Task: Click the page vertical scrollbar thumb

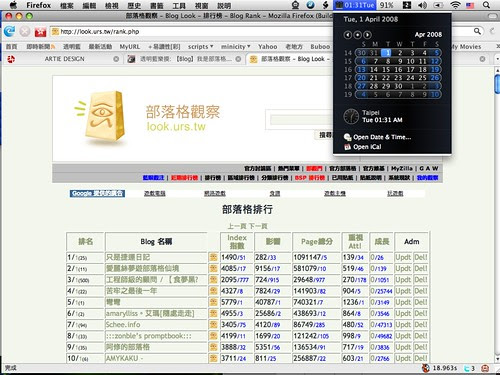Action: [x=497, y=85]
